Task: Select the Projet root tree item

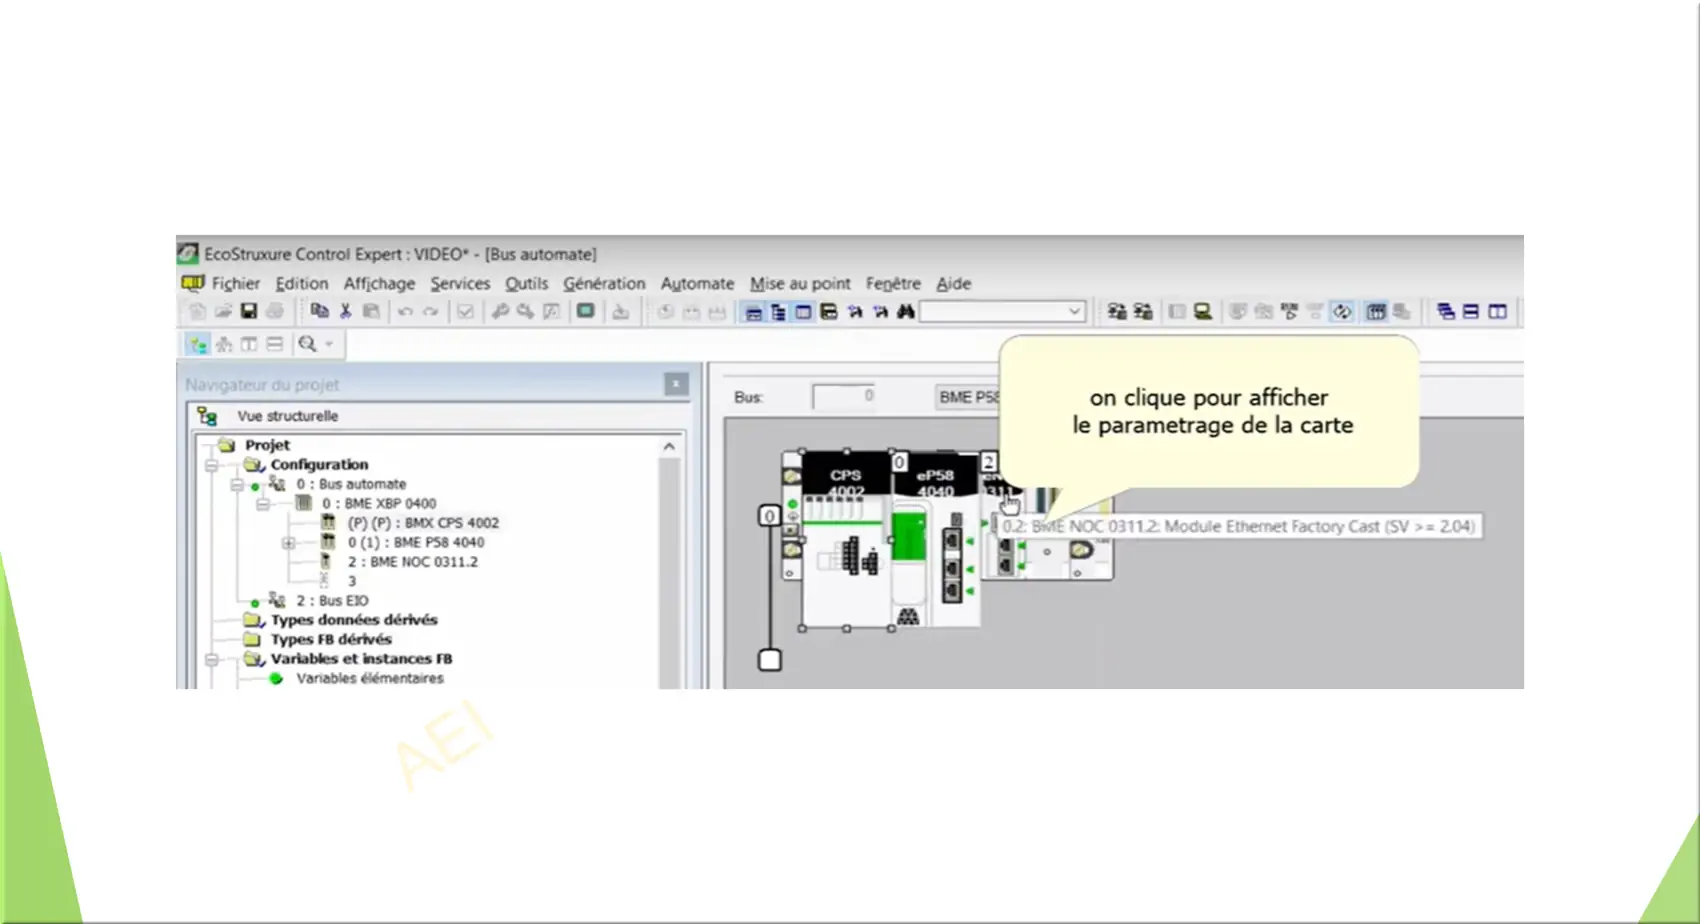Action: pyautogui.click(x=267, y=445)
